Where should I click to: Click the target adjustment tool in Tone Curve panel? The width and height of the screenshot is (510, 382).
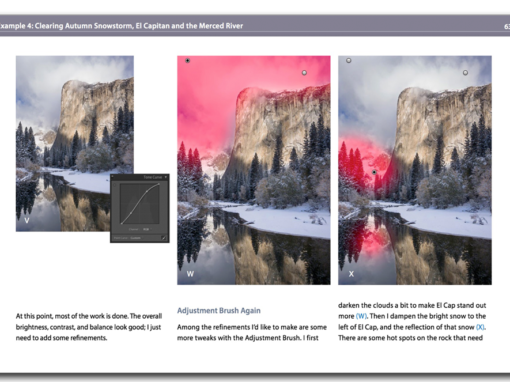coord(114,185)
